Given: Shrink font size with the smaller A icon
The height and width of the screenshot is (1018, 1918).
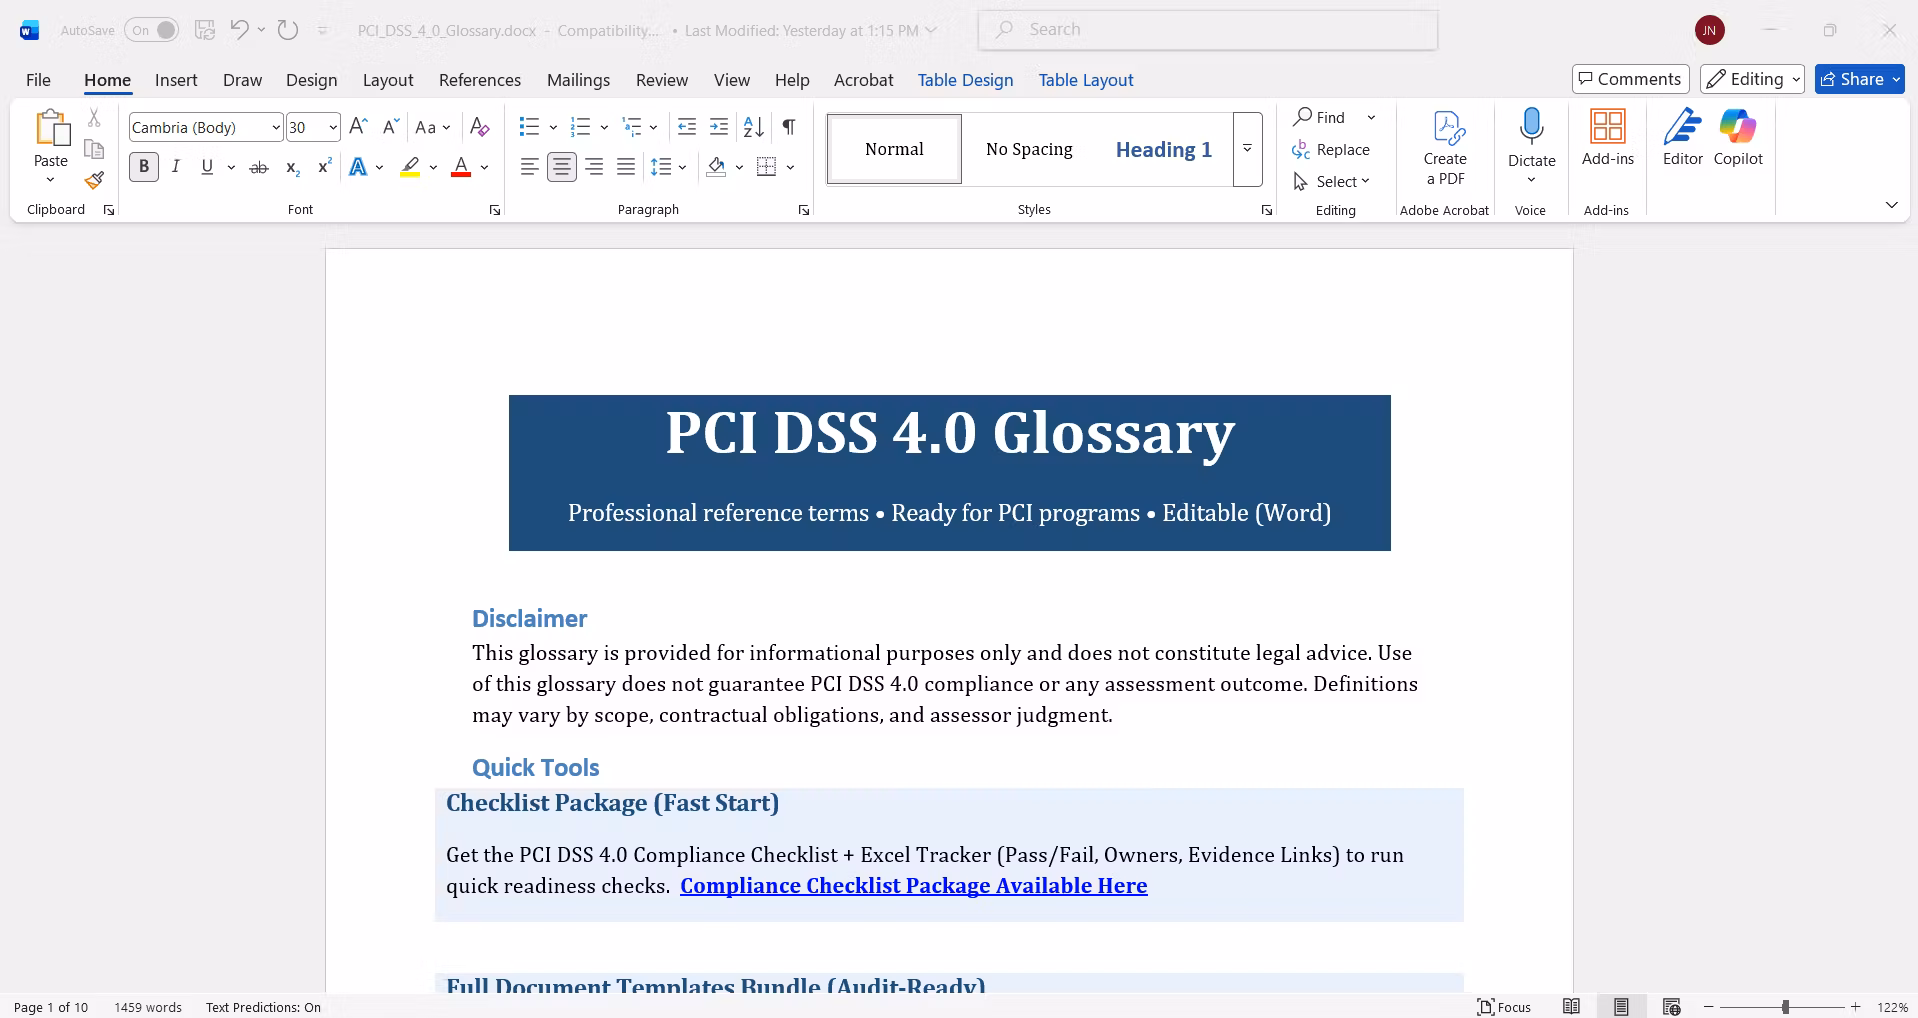Looking at the screenshot, I should click(391, 127).
